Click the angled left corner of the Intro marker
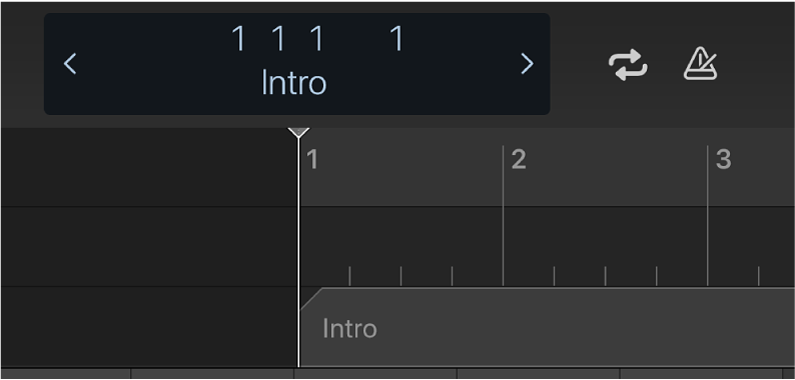The height and width of the screenshot is (380, 795). pos(311,298)
